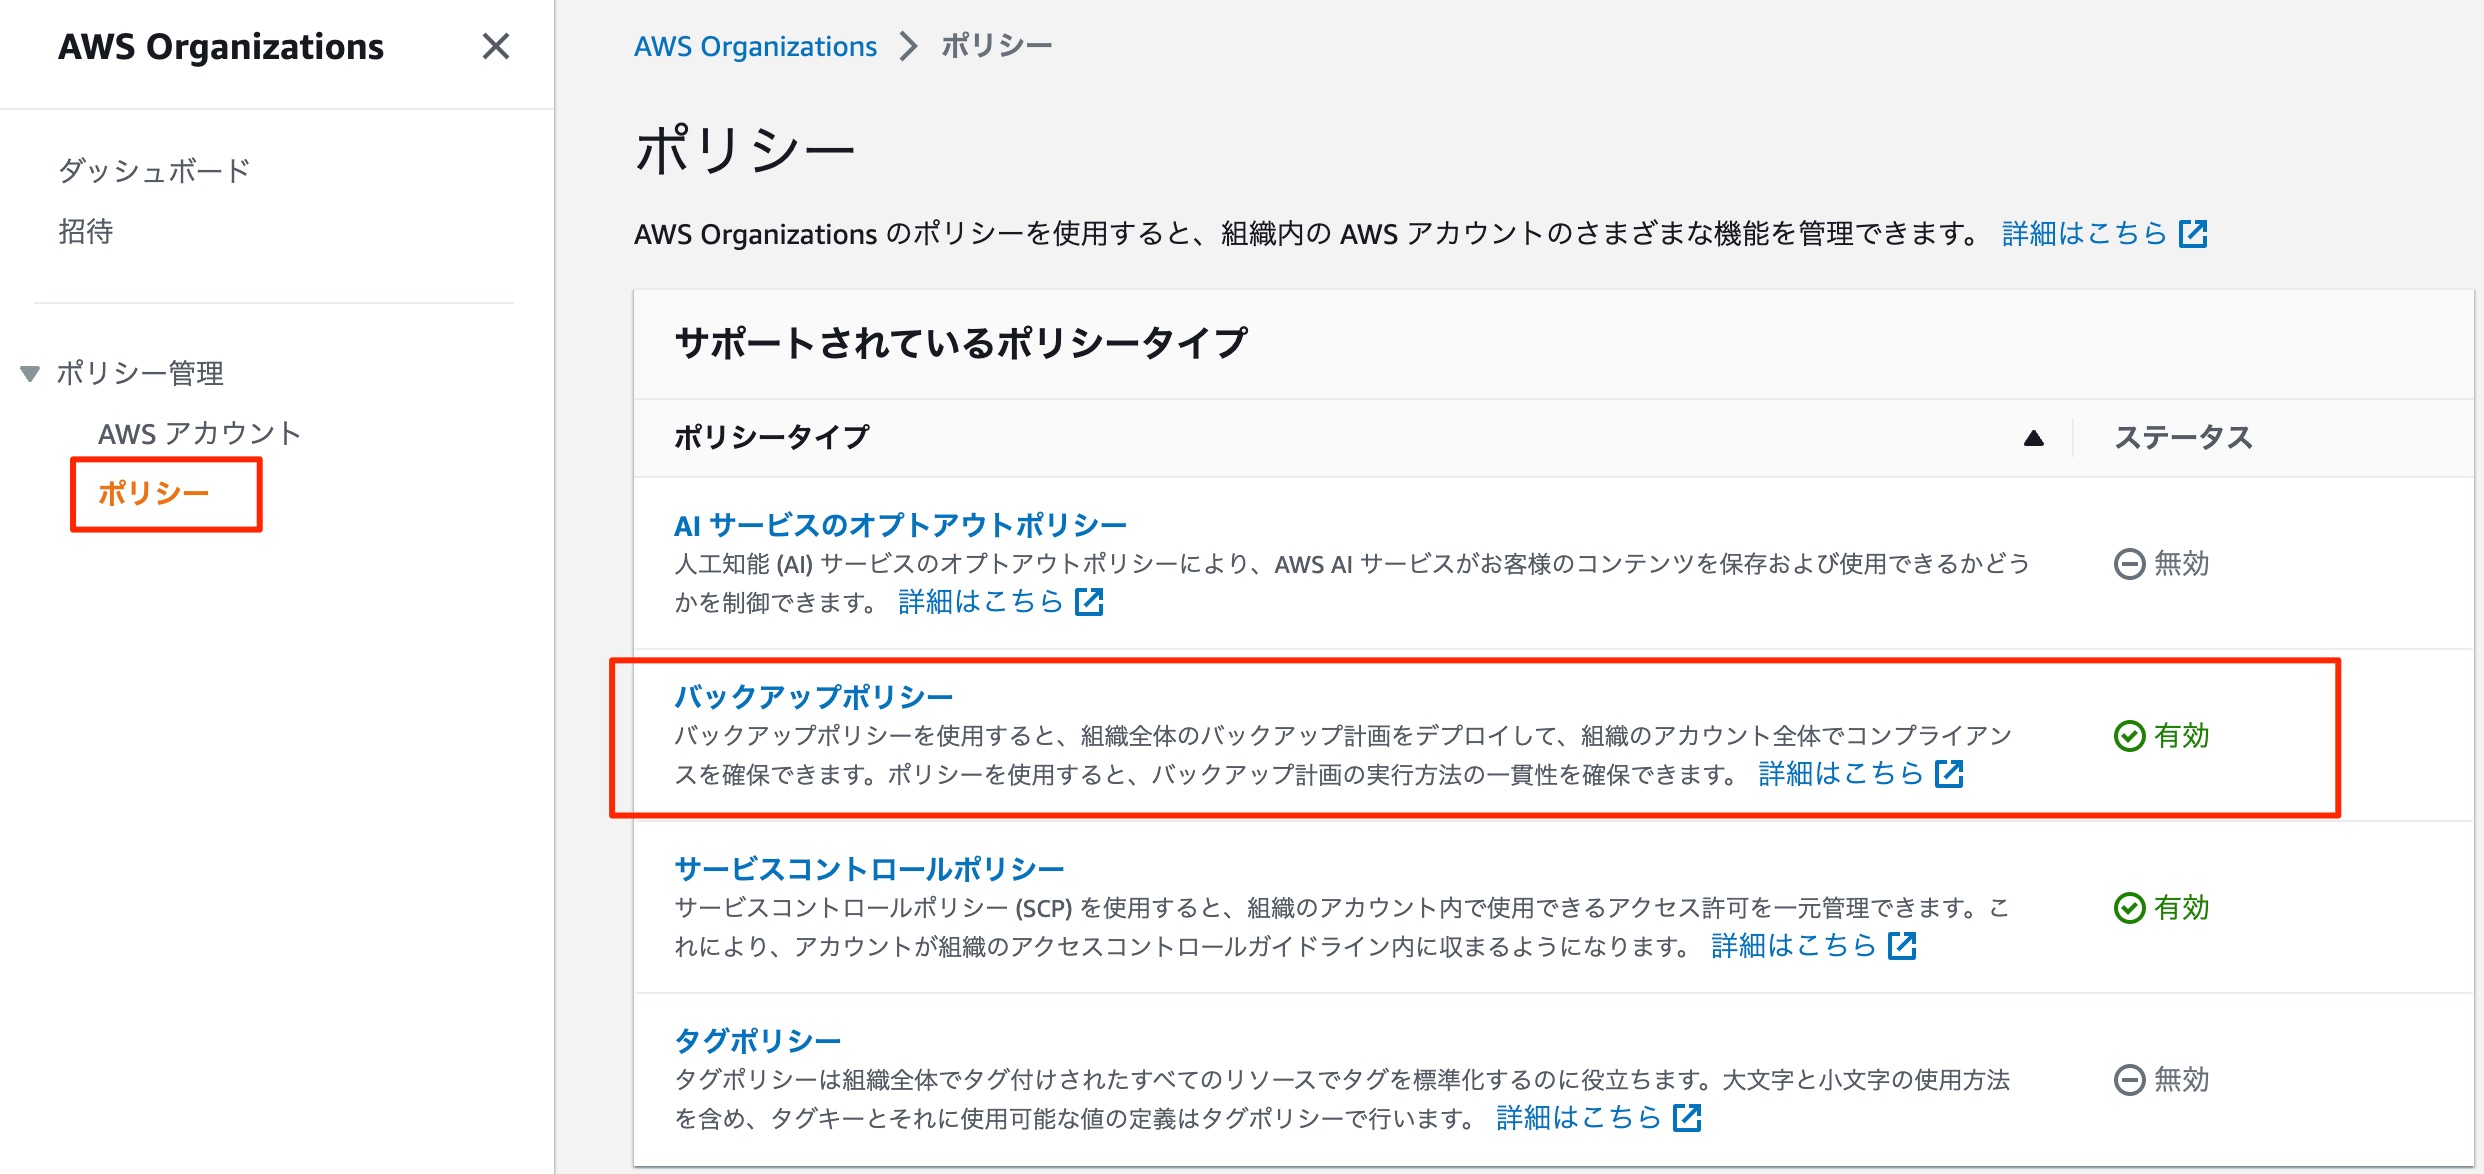The height and width of the screenshot is (1174, 2484).
Task: Open ダッシュボード in the sidebar
Action: coord(154,171)
